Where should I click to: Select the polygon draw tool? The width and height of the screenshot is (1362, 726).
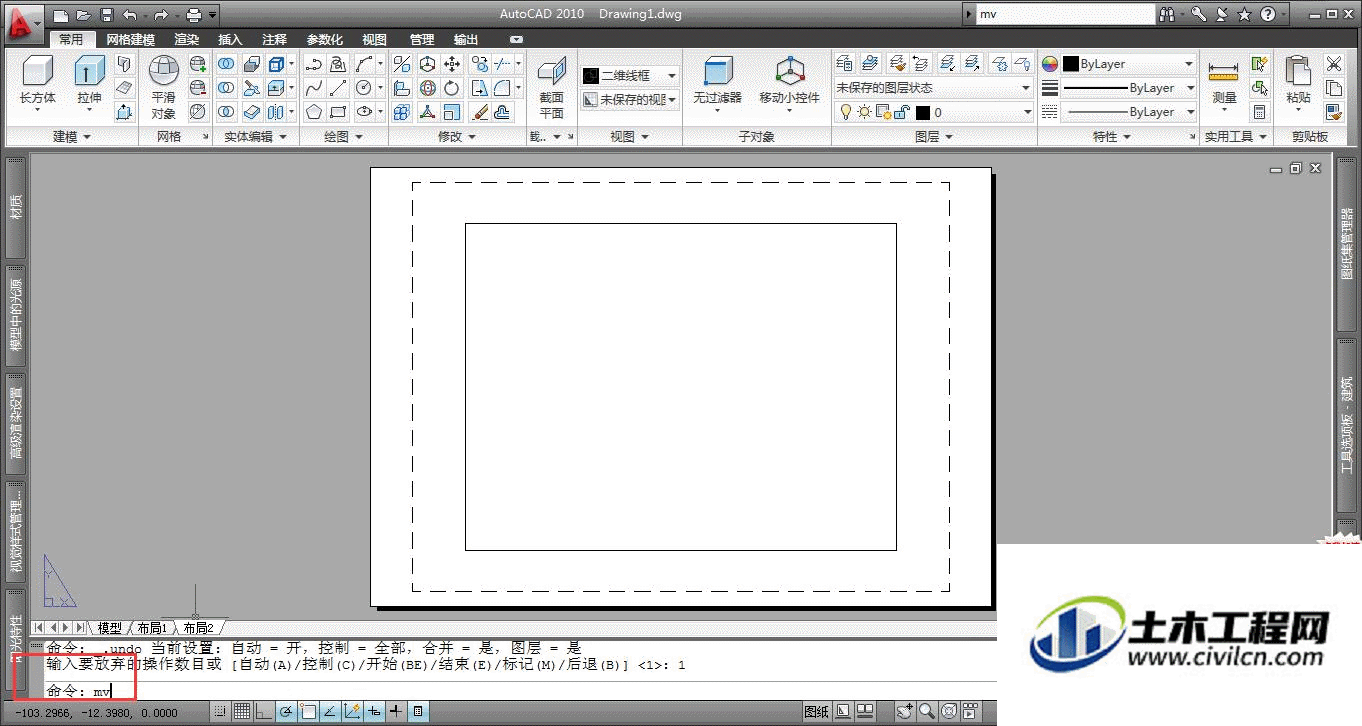tap(314, 112)
